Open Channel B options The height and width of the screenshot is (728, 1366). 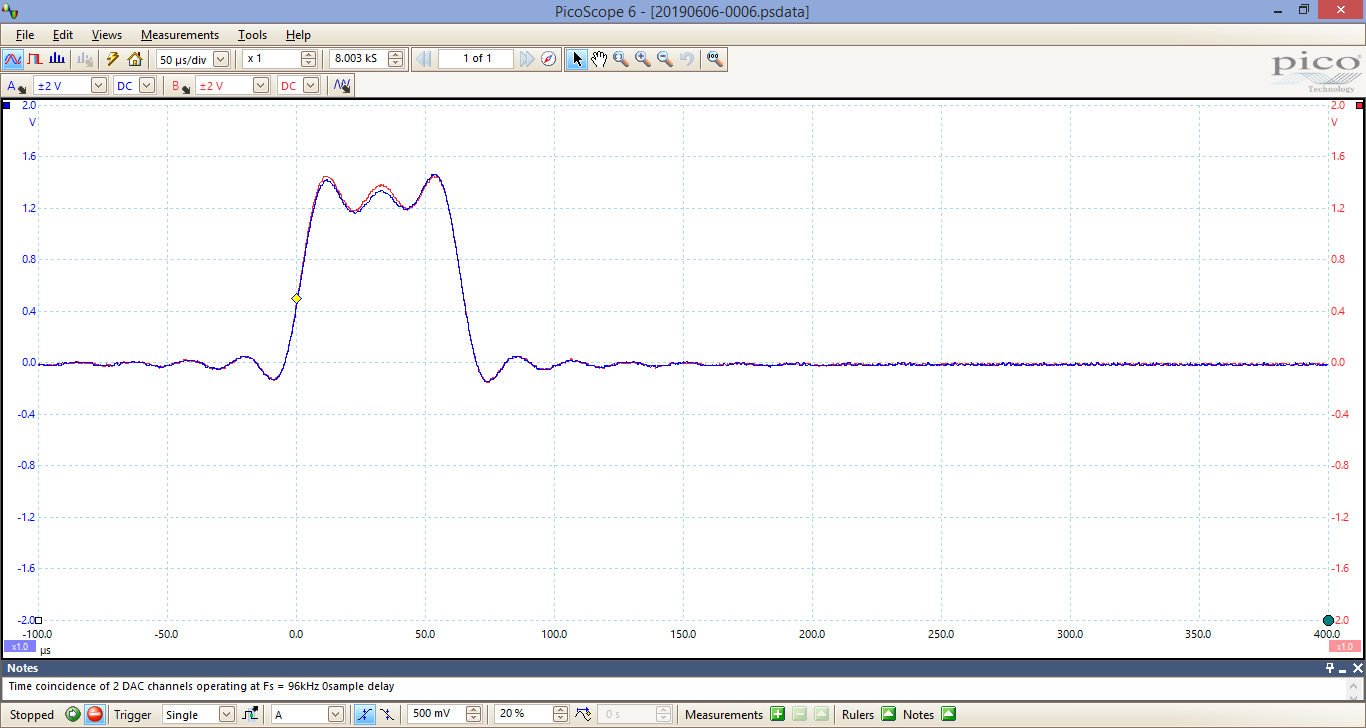pos(181,86)
